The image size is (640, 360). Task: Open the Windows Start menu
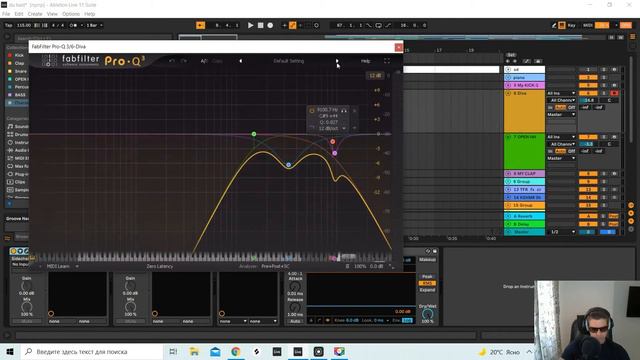10,351
